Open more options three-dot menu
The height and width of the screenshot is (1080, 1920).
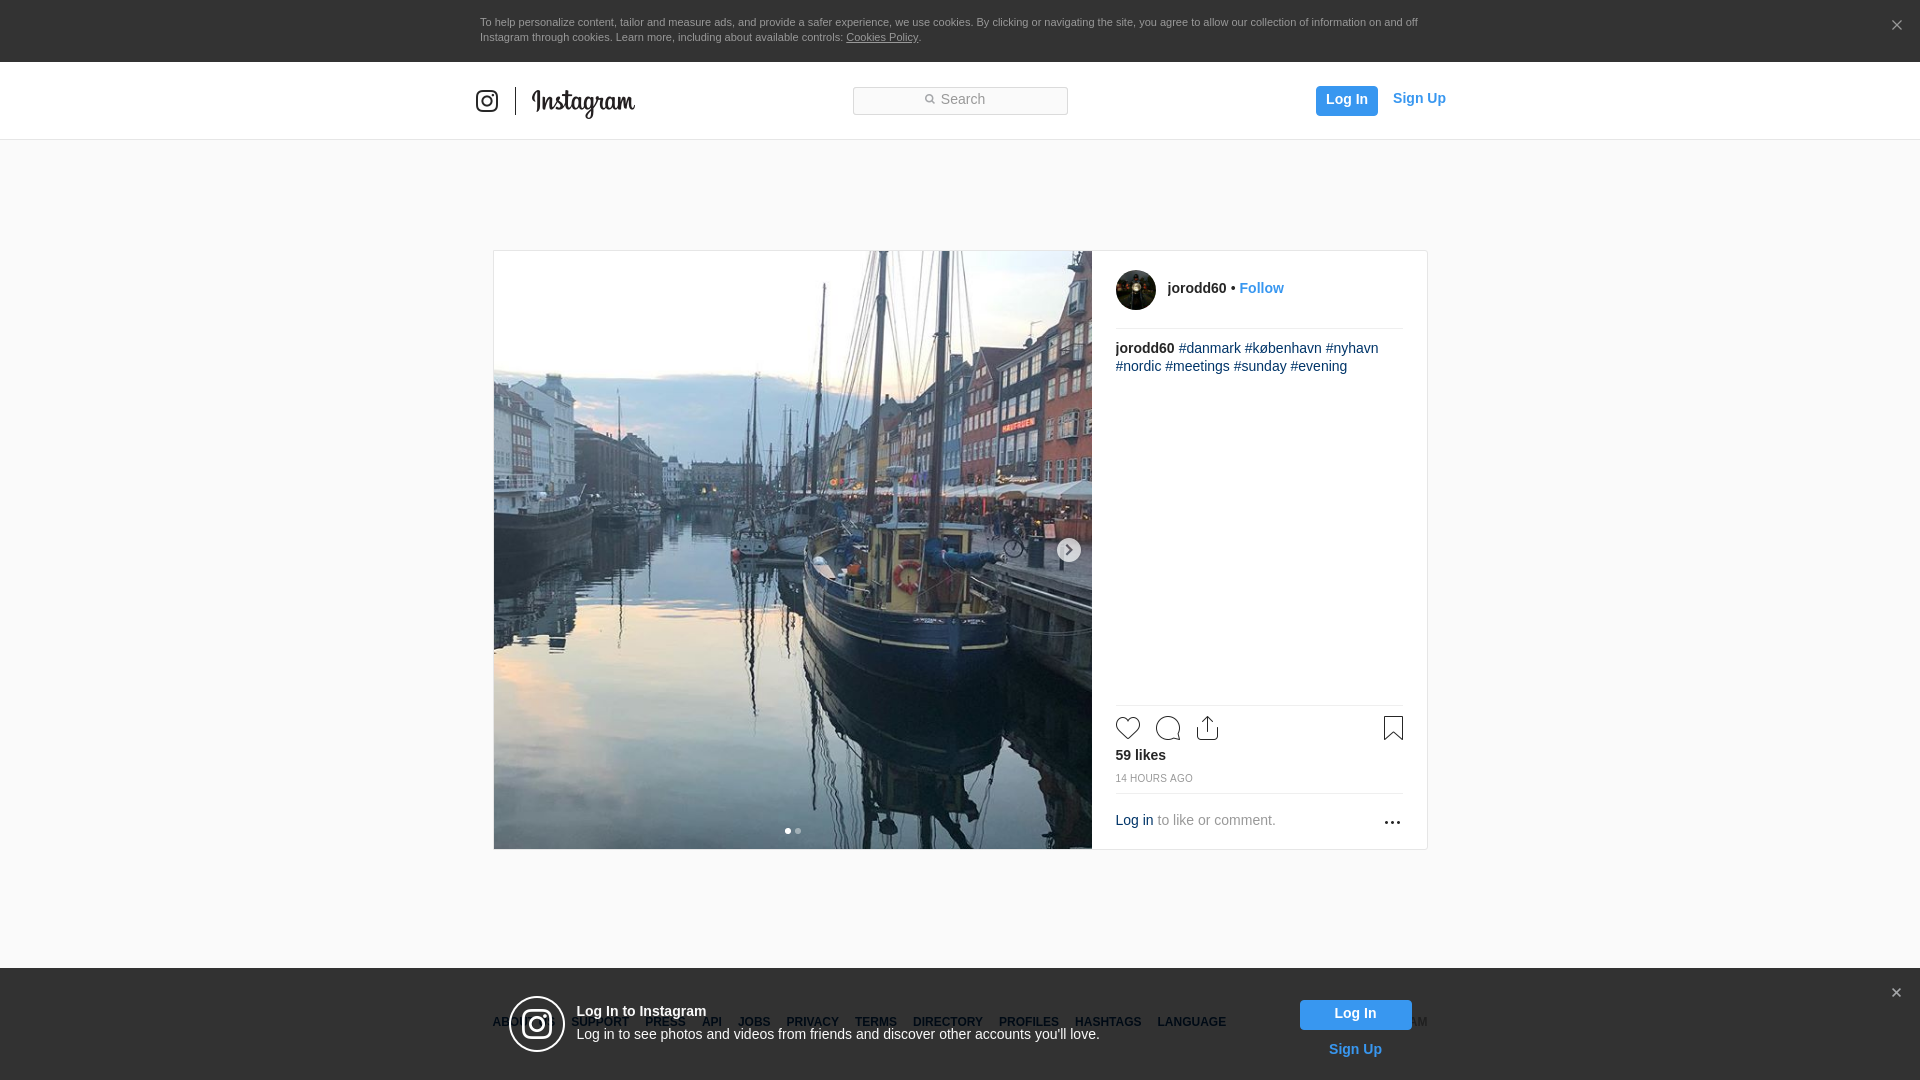1392,822
